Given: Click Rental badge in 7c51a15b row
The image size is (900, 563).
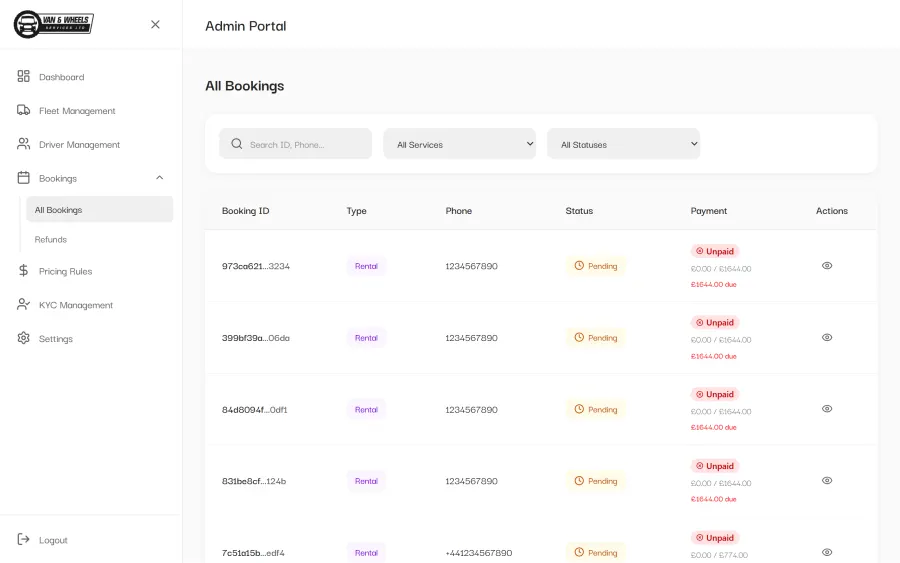Looking at the screenshot, I should click(x=366, y=553).
